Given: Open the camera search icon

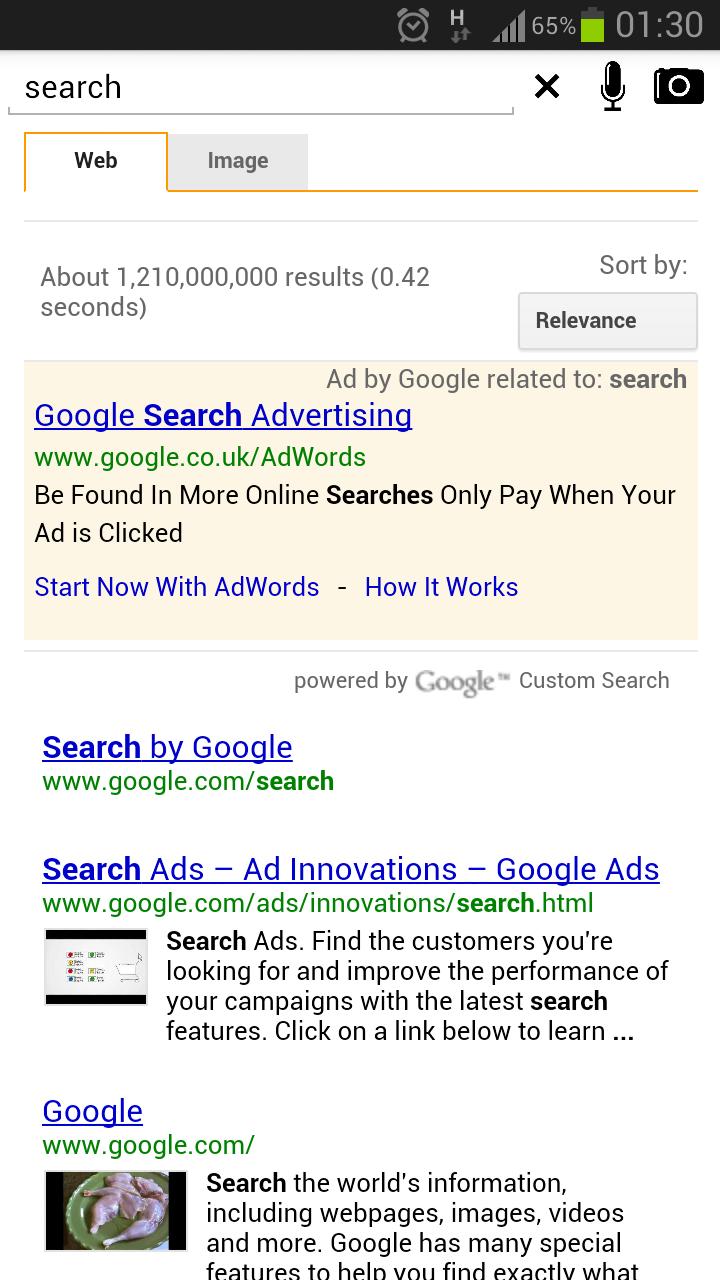Looking at the screenshot, I should click(x=678, y=86).
